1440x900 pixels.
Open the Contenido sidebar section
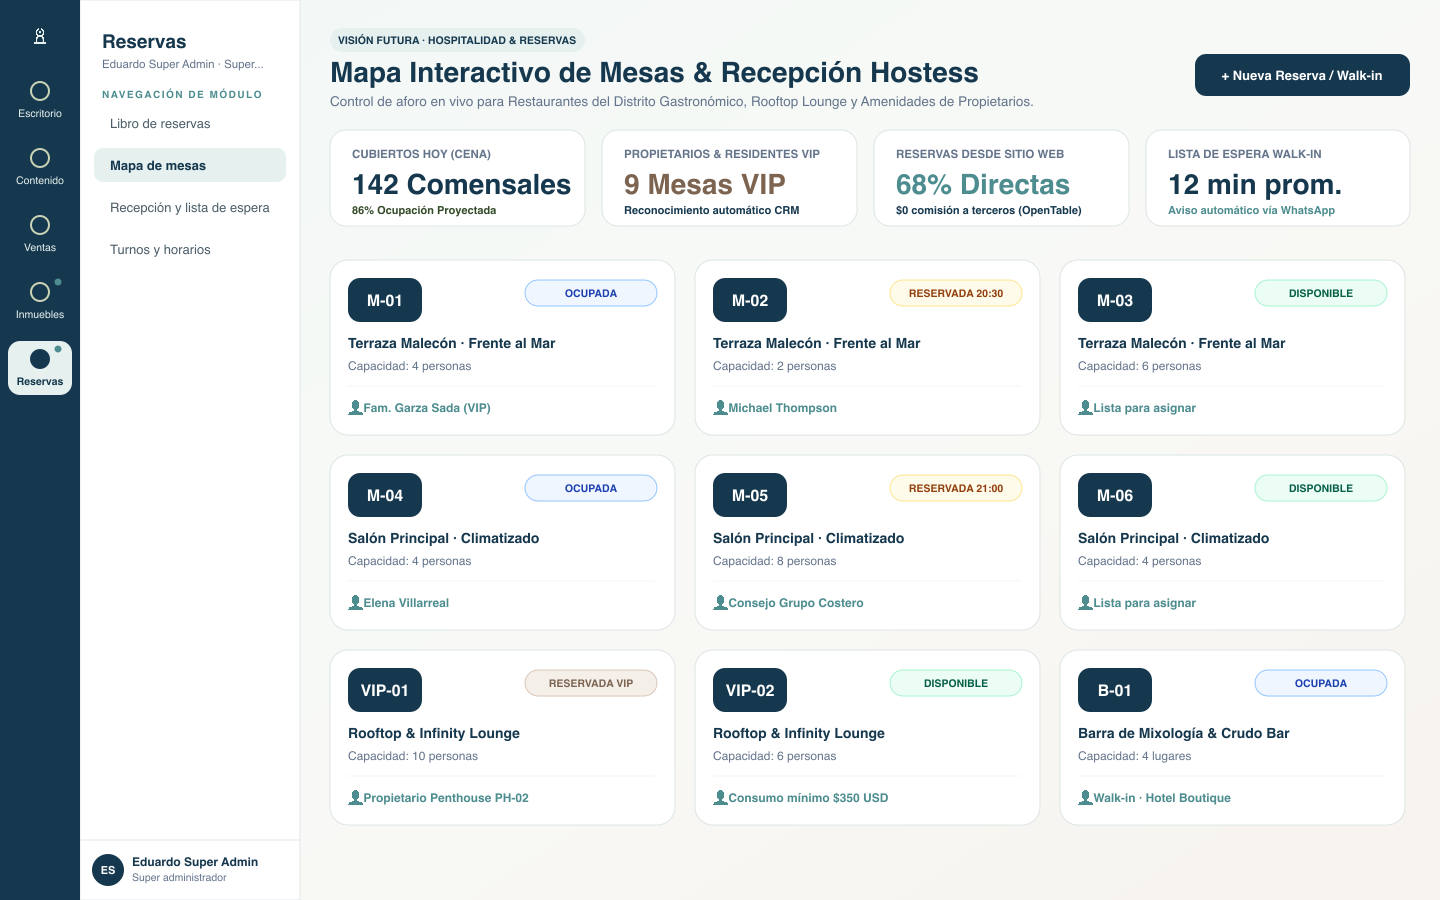40,167
